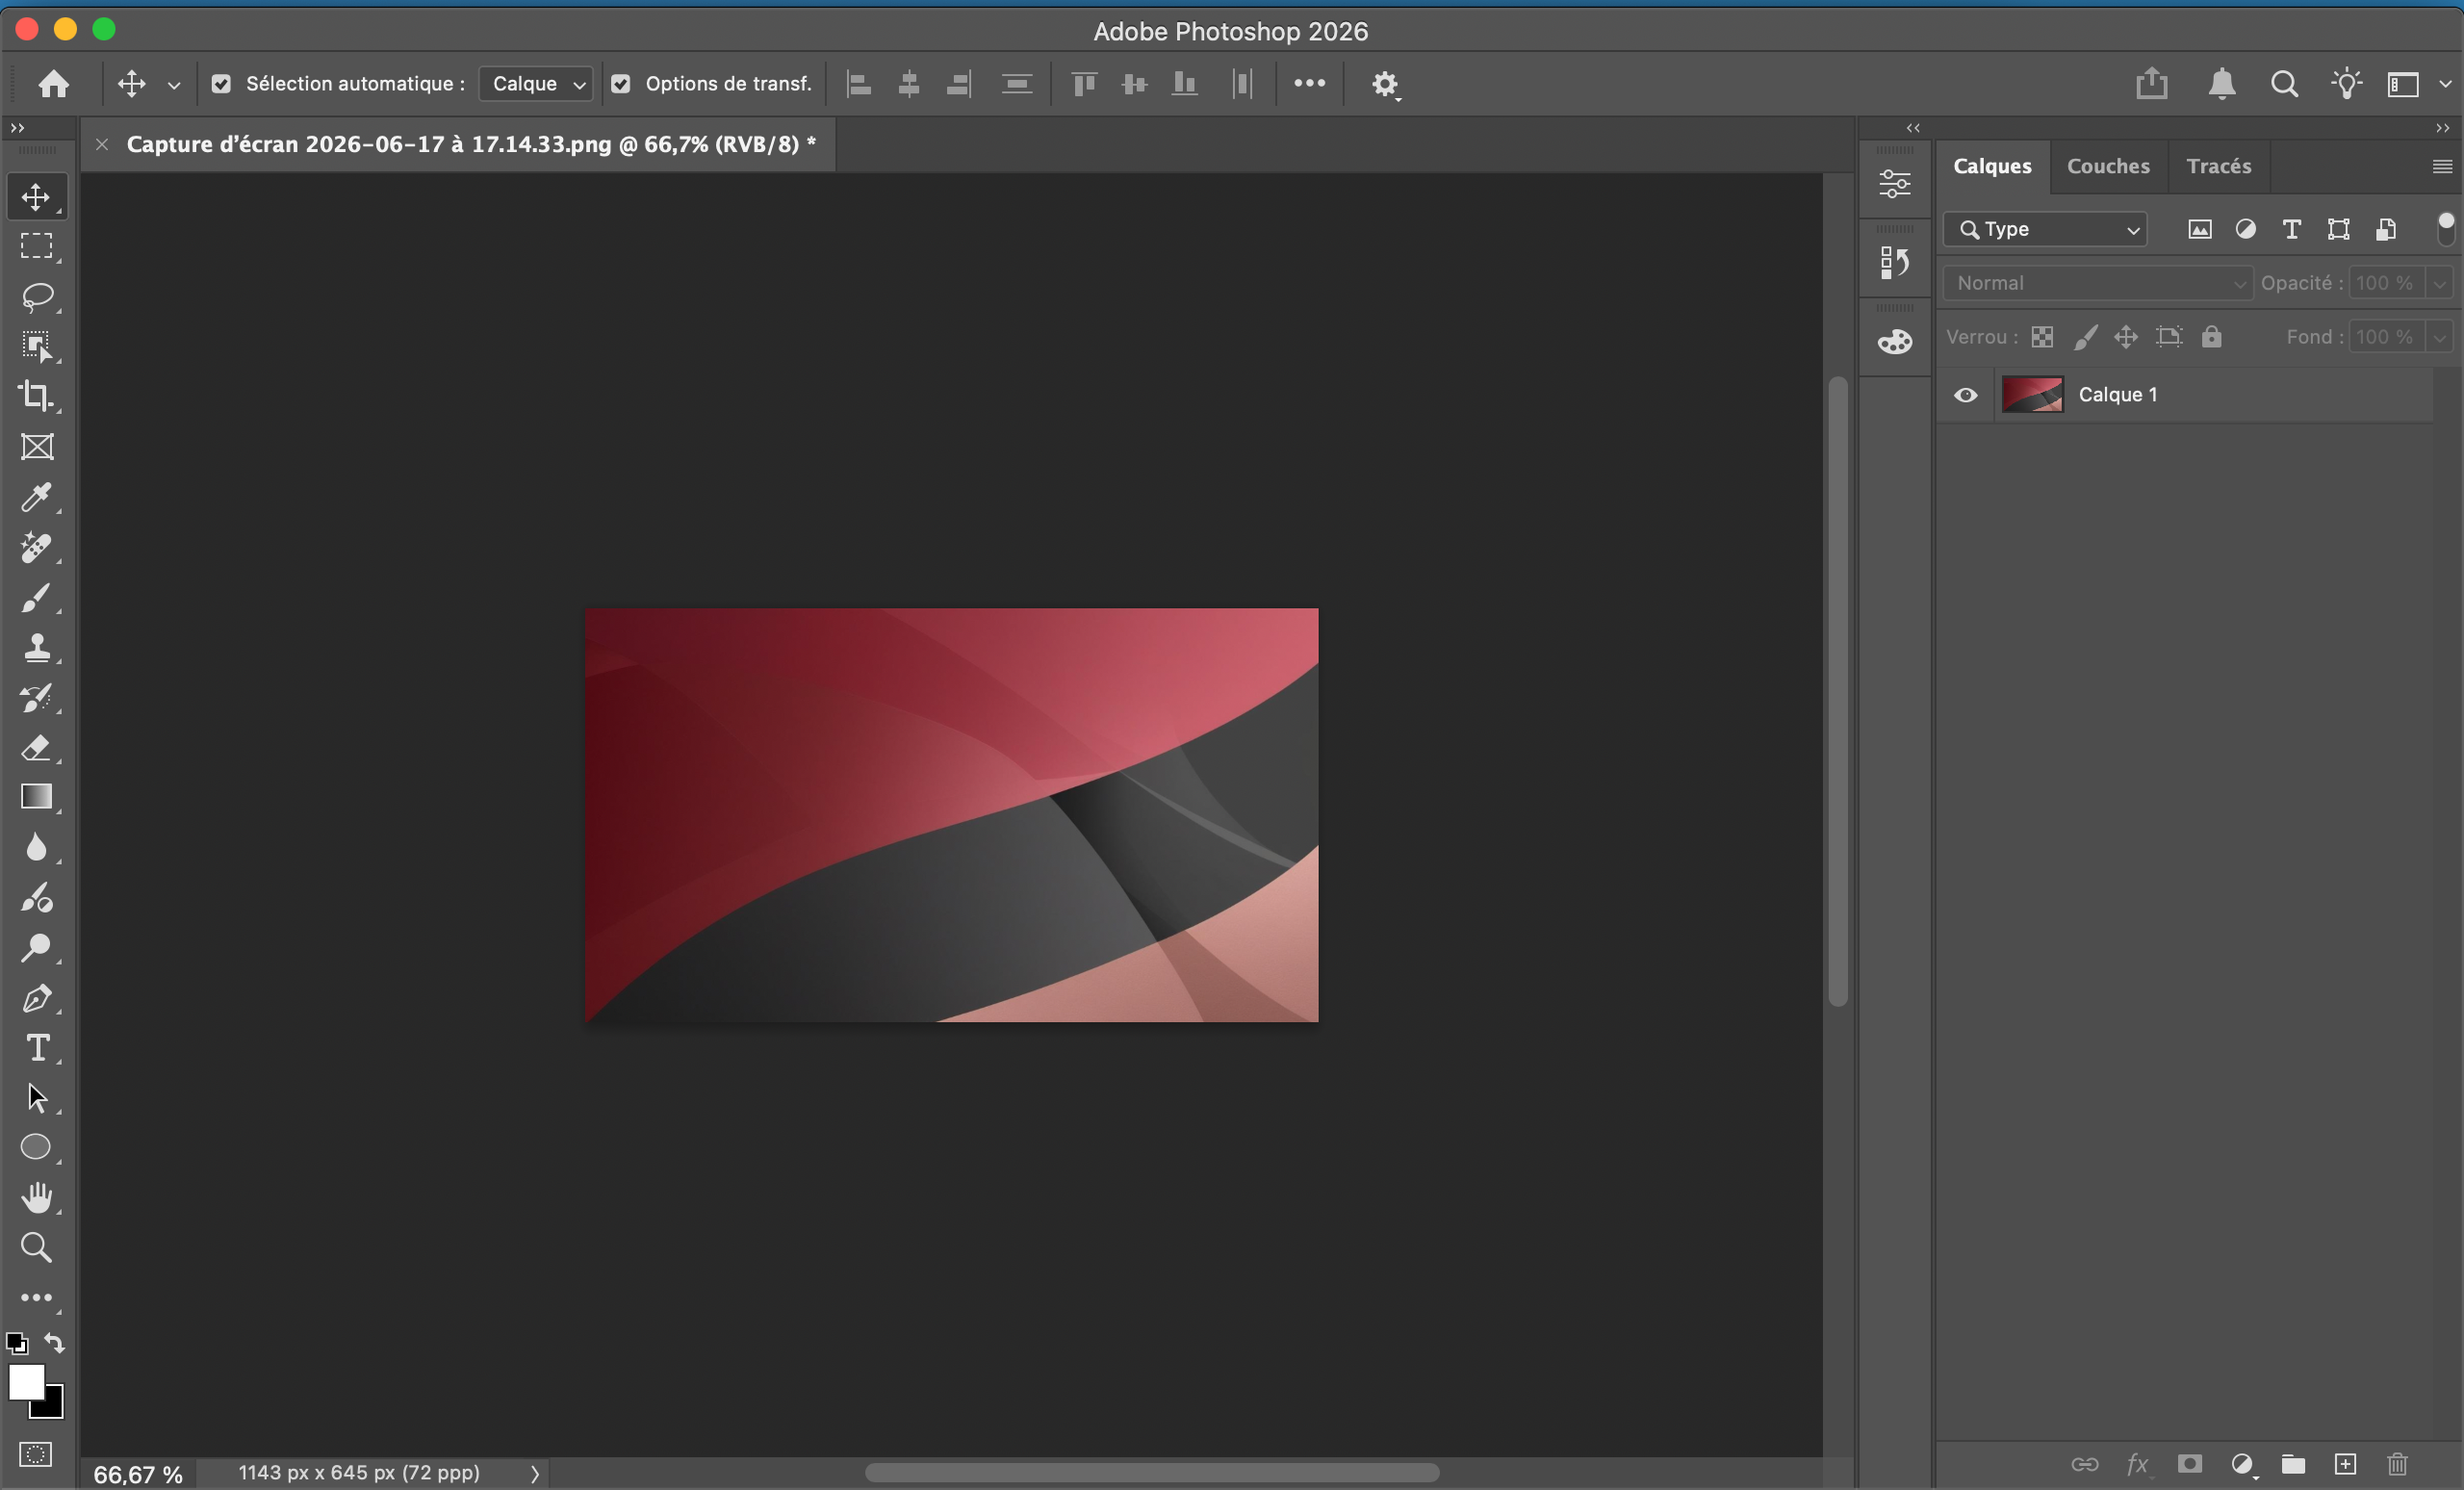
Task: Select the Dodge tool
Action: [37, 947]
